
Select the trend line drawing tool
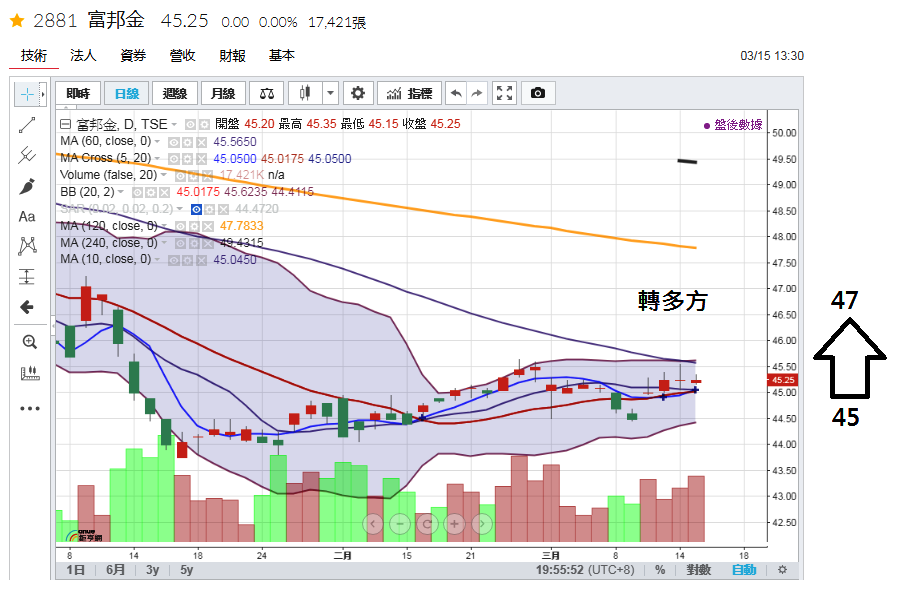click(x=27, y=125)
